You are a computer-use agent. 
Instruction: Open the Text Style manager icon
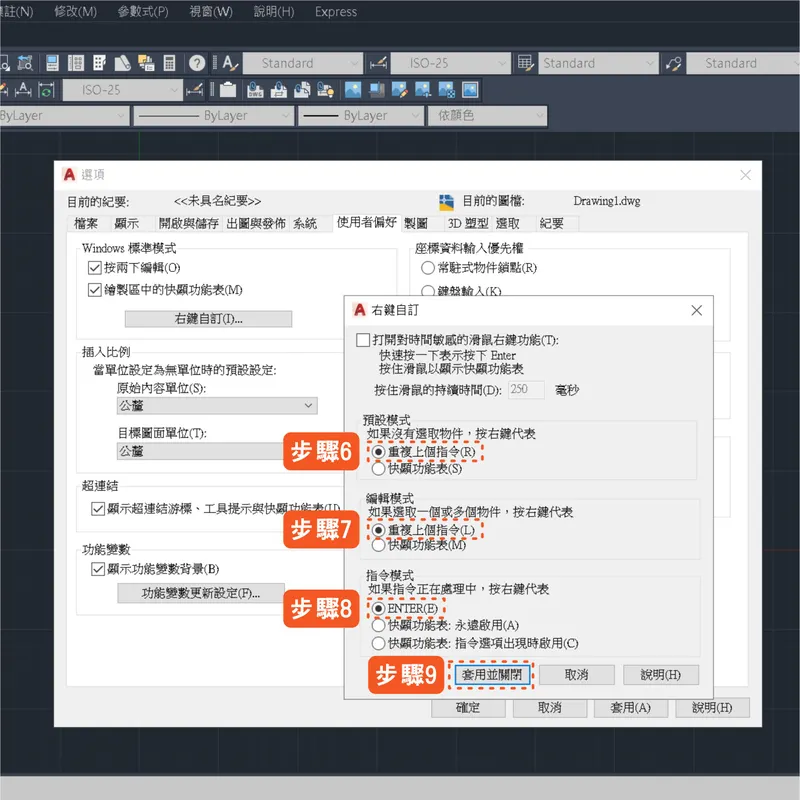(x=230, y=63)
